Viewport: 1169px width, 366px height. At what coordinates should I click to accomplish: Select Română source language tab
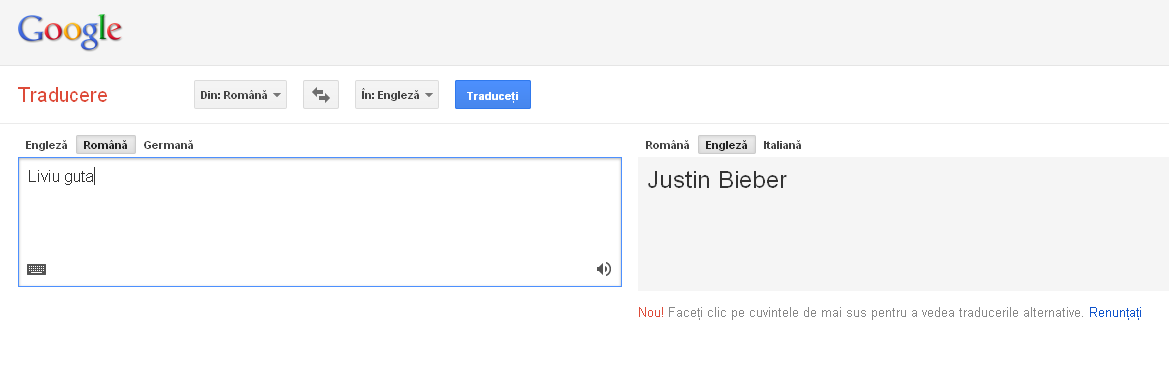point(106,145)
